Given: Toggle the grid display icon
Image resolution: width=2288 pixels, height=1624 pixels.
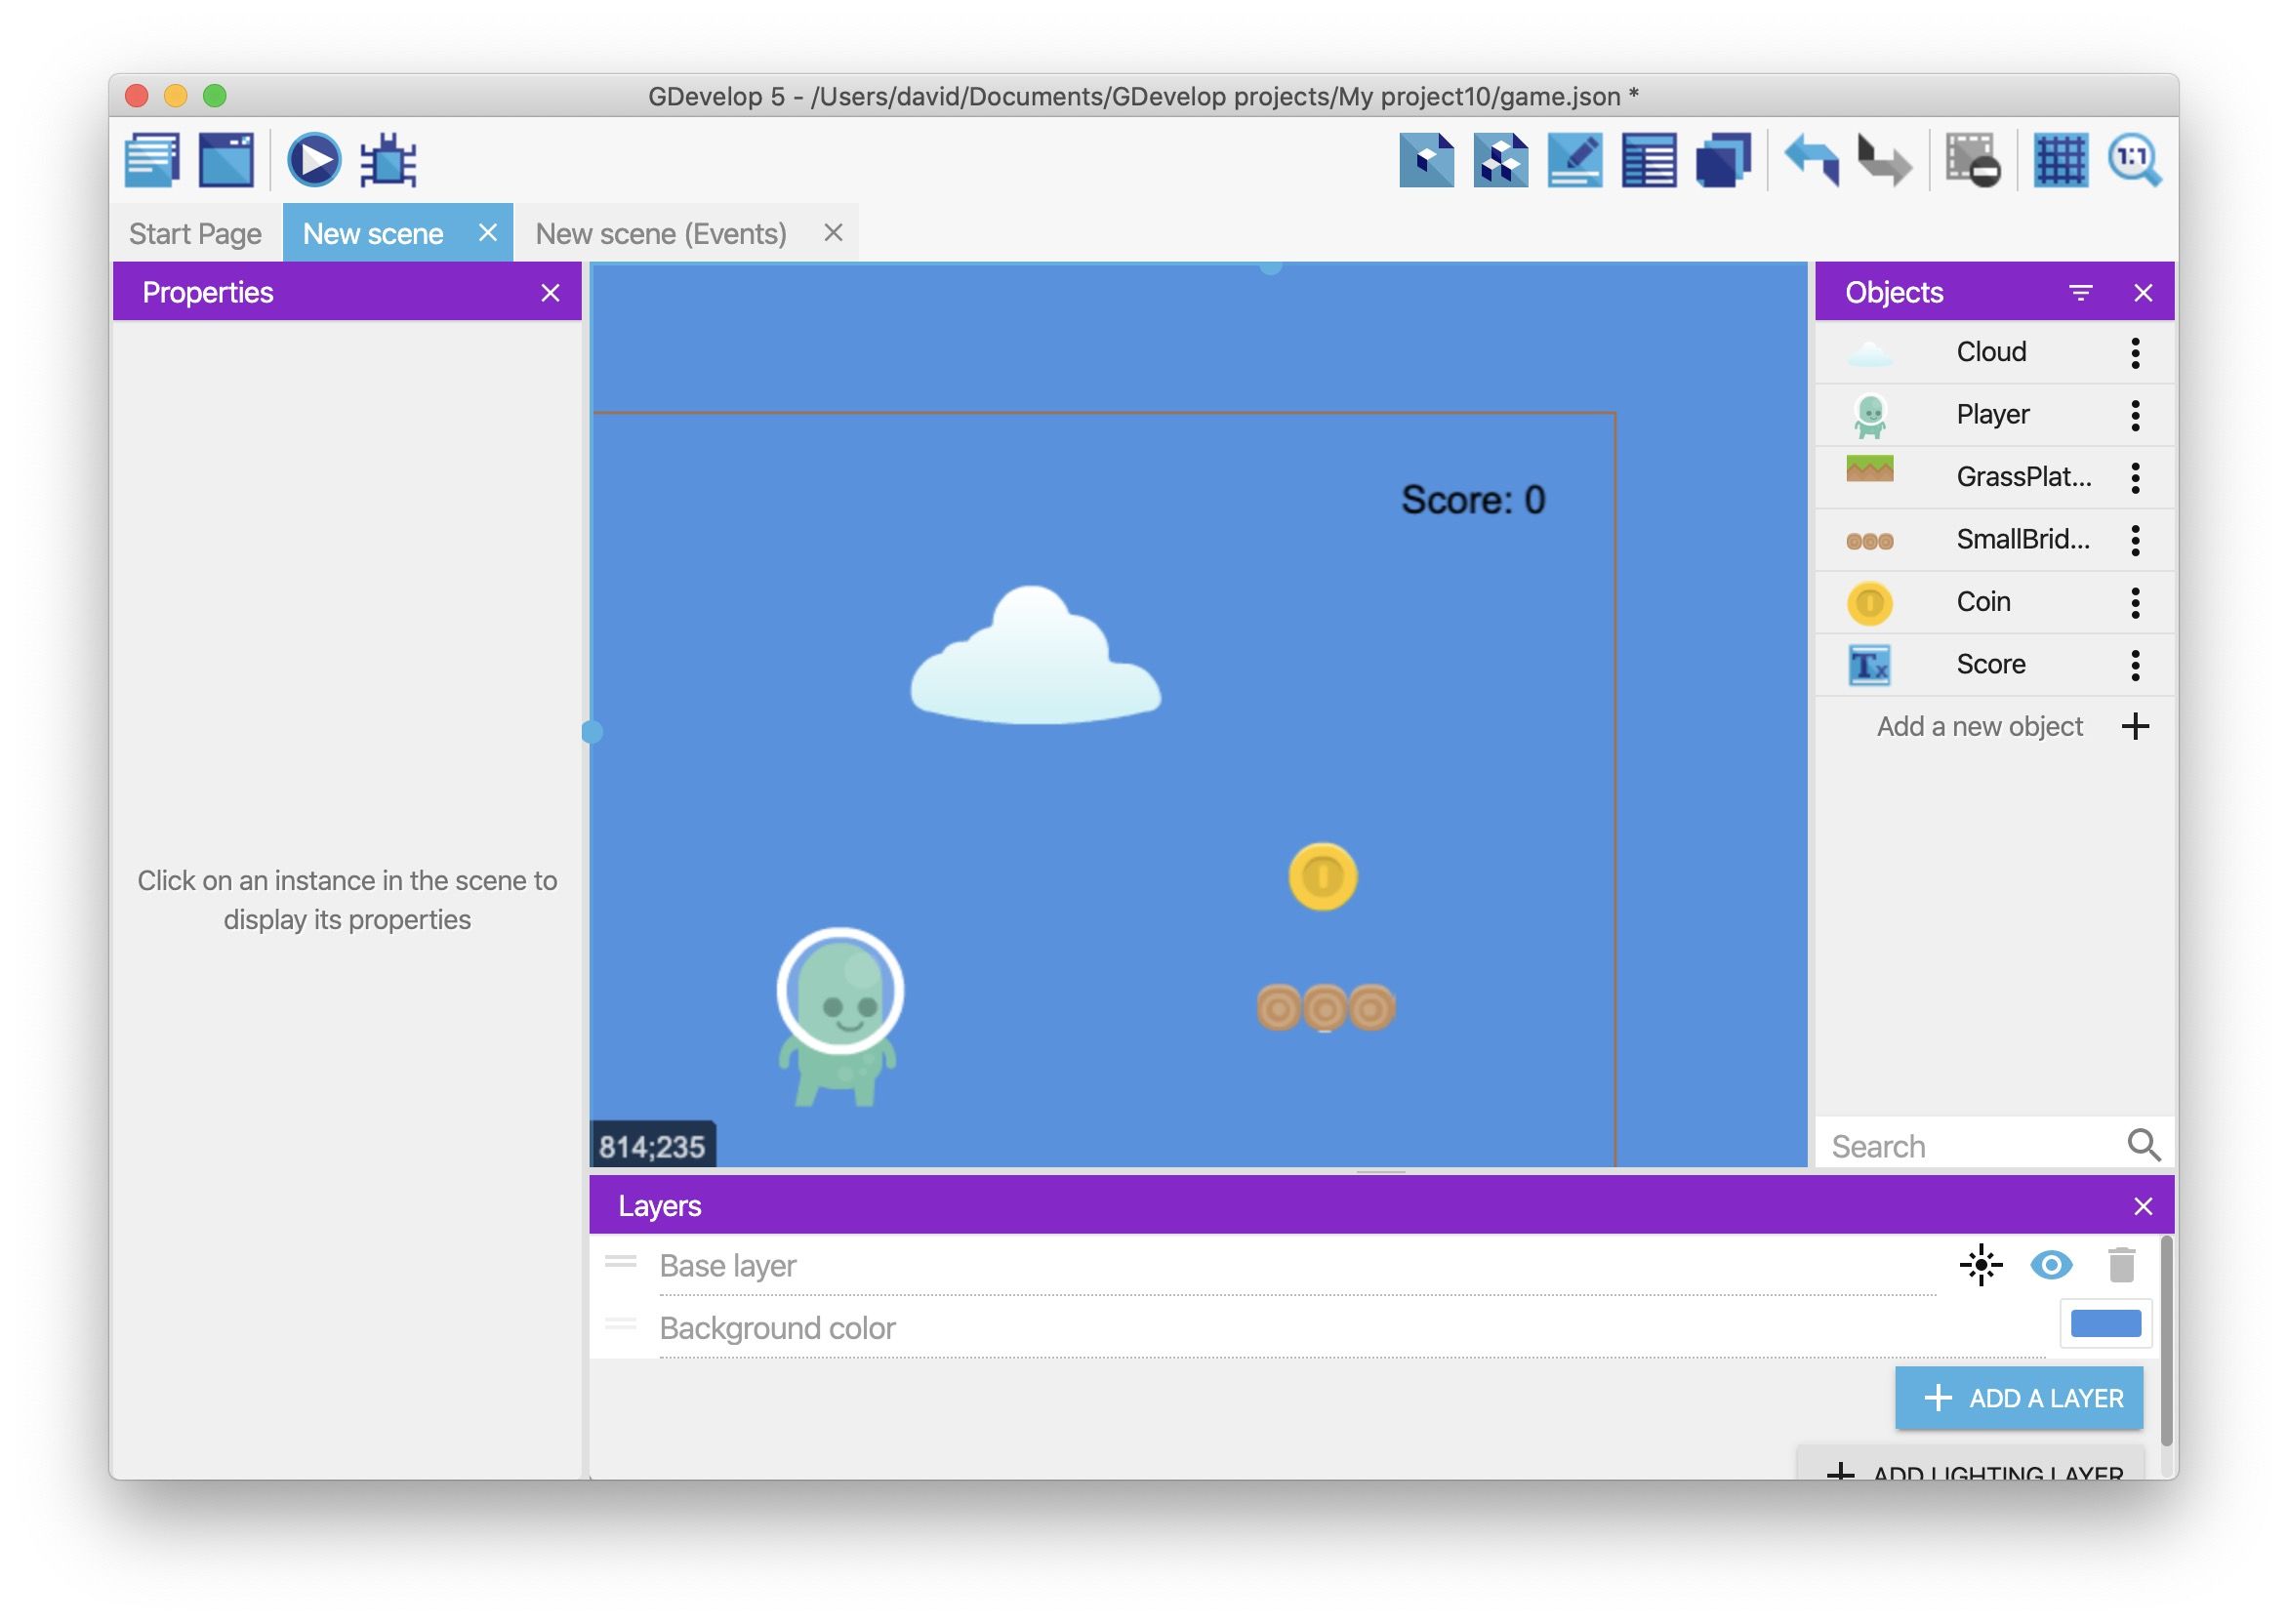Looking at the screenshot, I should (x=2060, y=160).
